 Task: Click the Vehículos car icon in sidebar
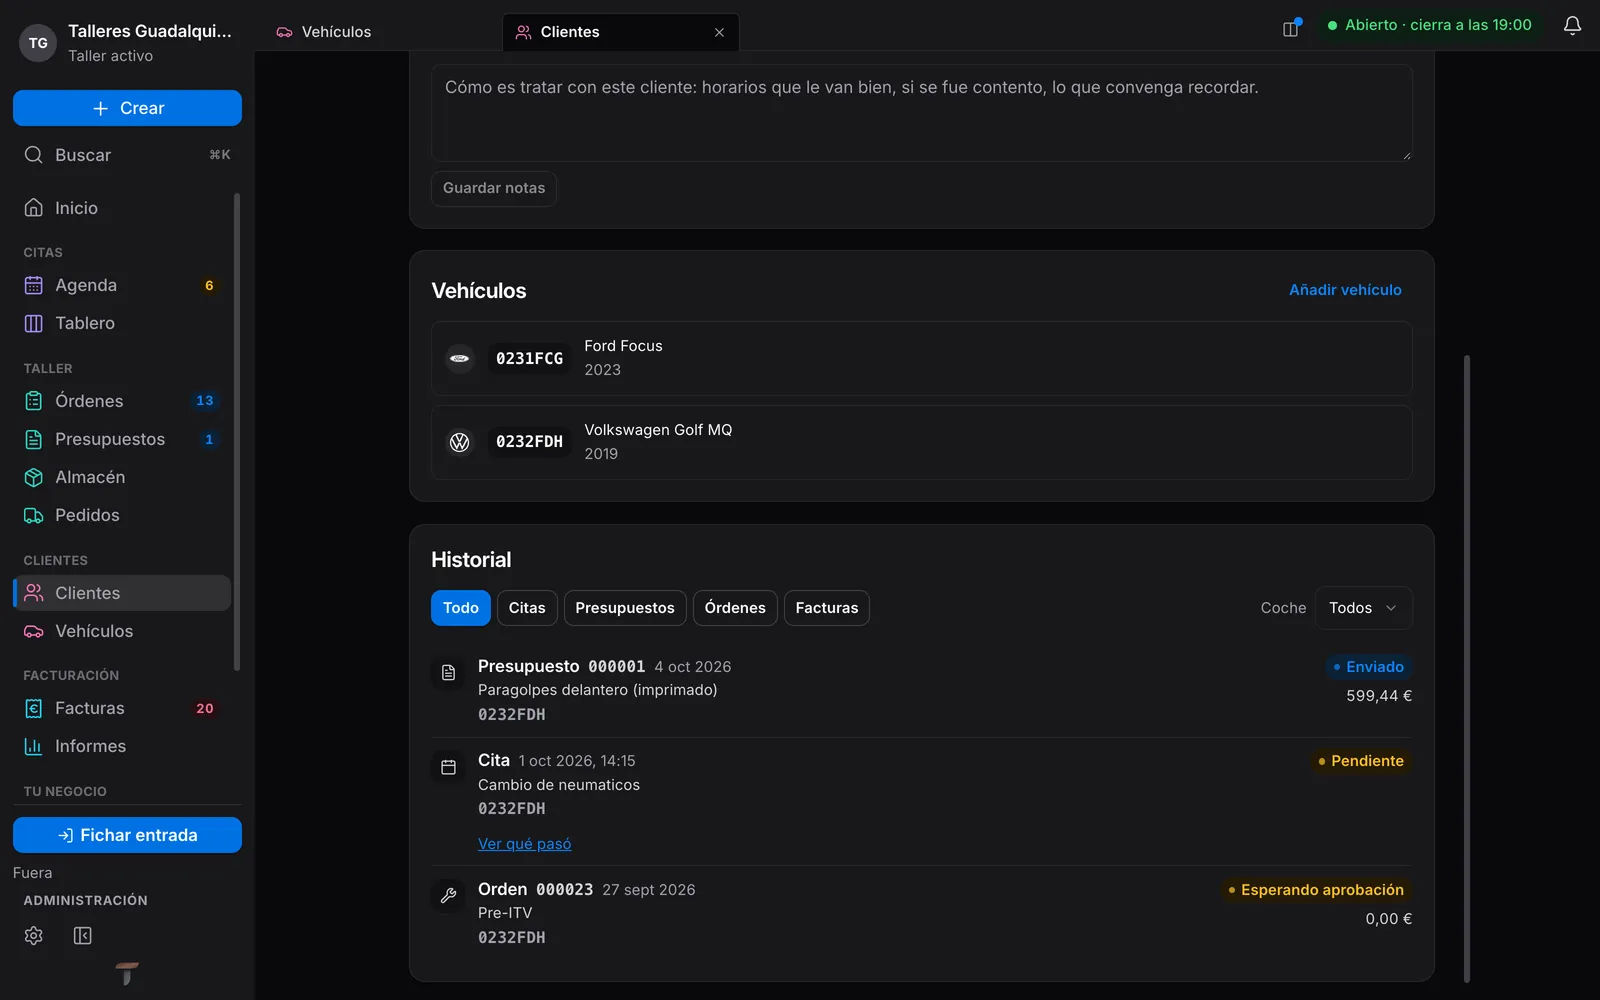(x=33, y=631)
